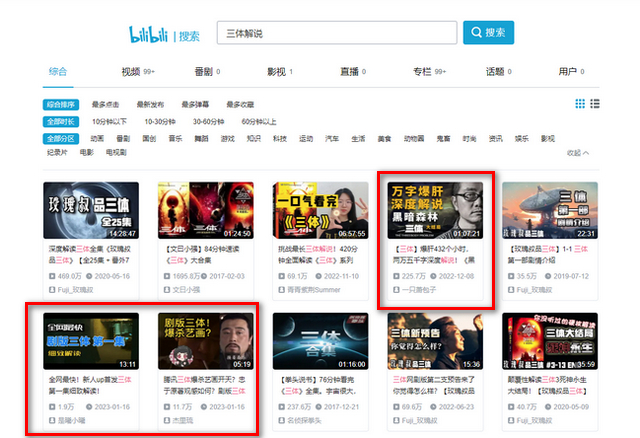The image size is (640, 438).
Task: Sort results by 最多弹幕
Action: point(195,104)
